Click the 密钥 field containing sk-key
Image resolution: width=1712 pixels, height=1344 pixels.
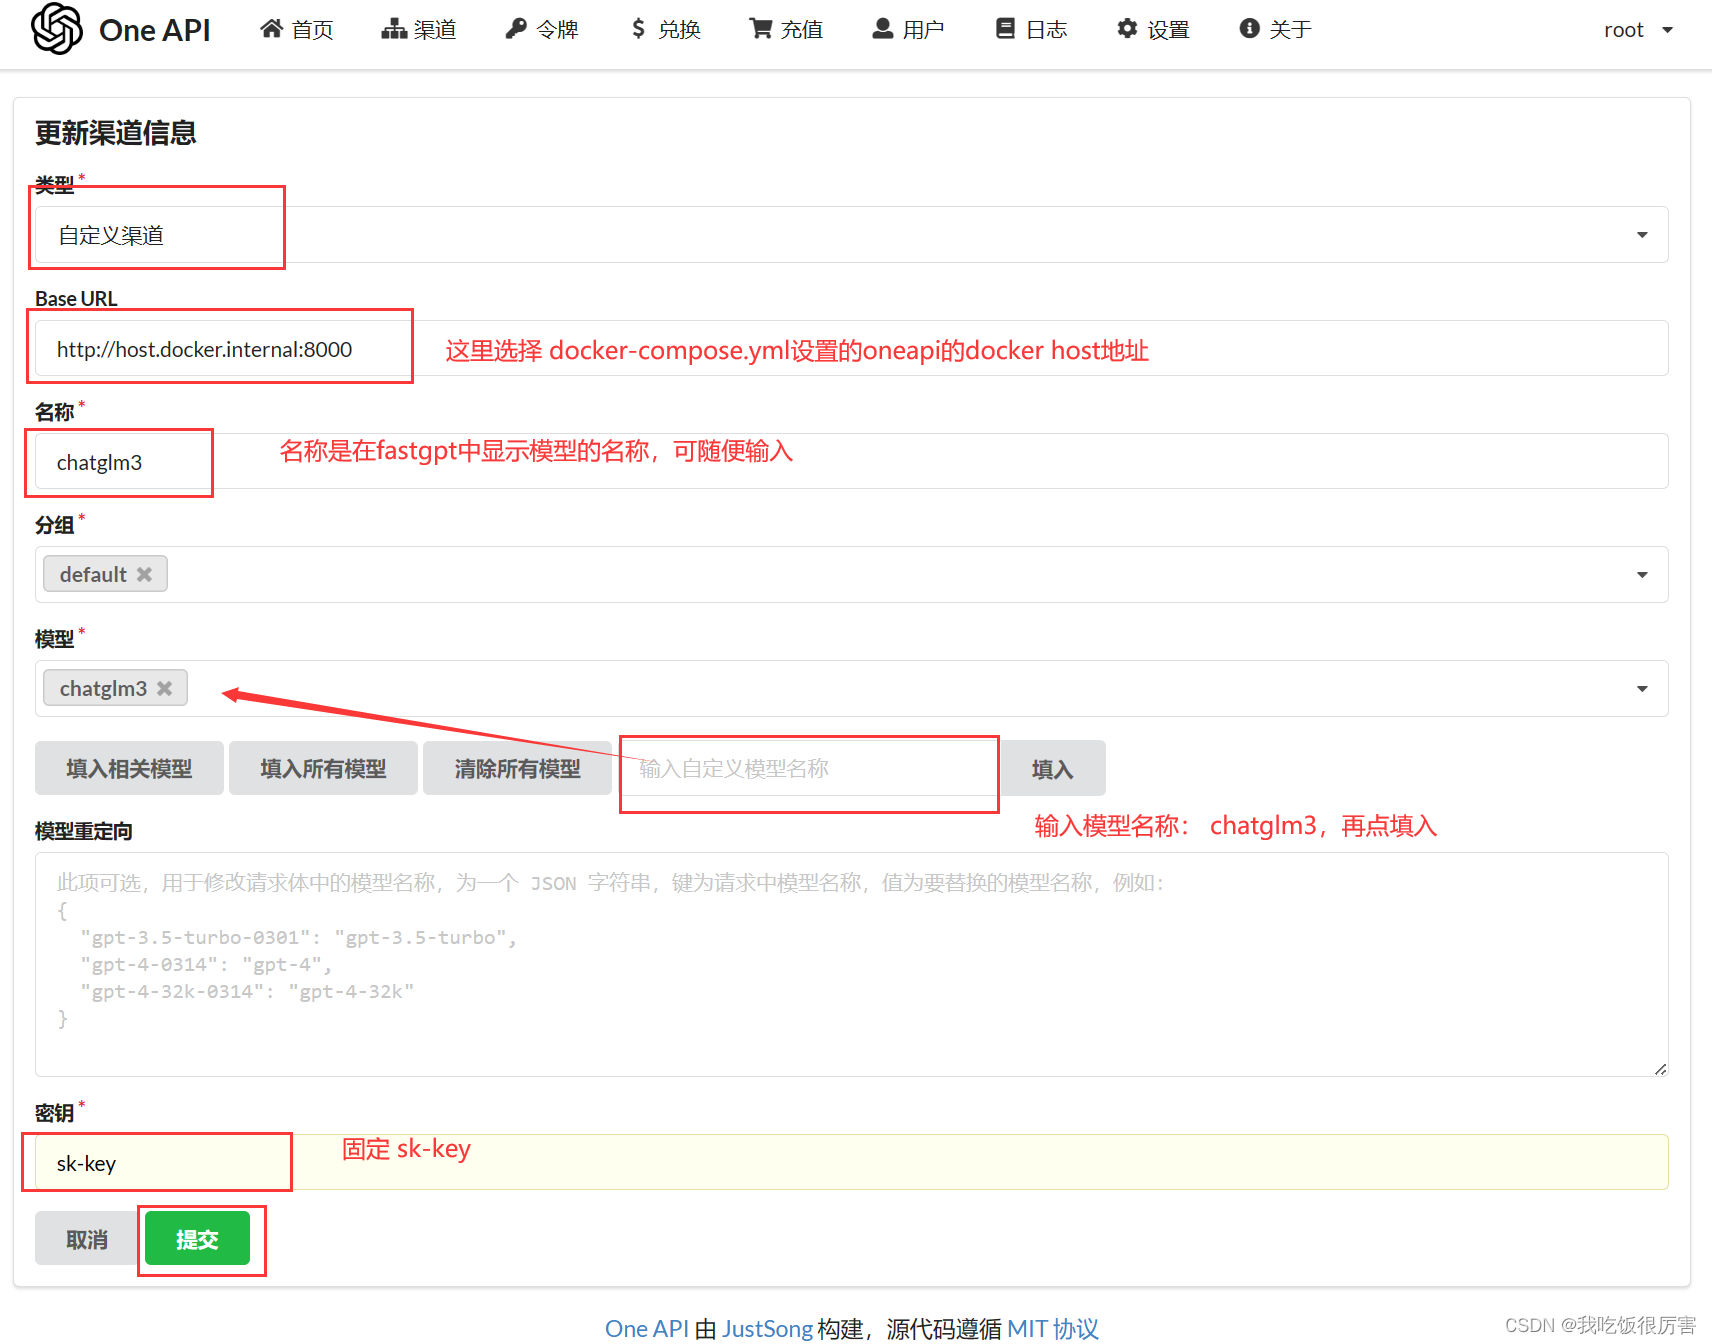pos(852,1163)
